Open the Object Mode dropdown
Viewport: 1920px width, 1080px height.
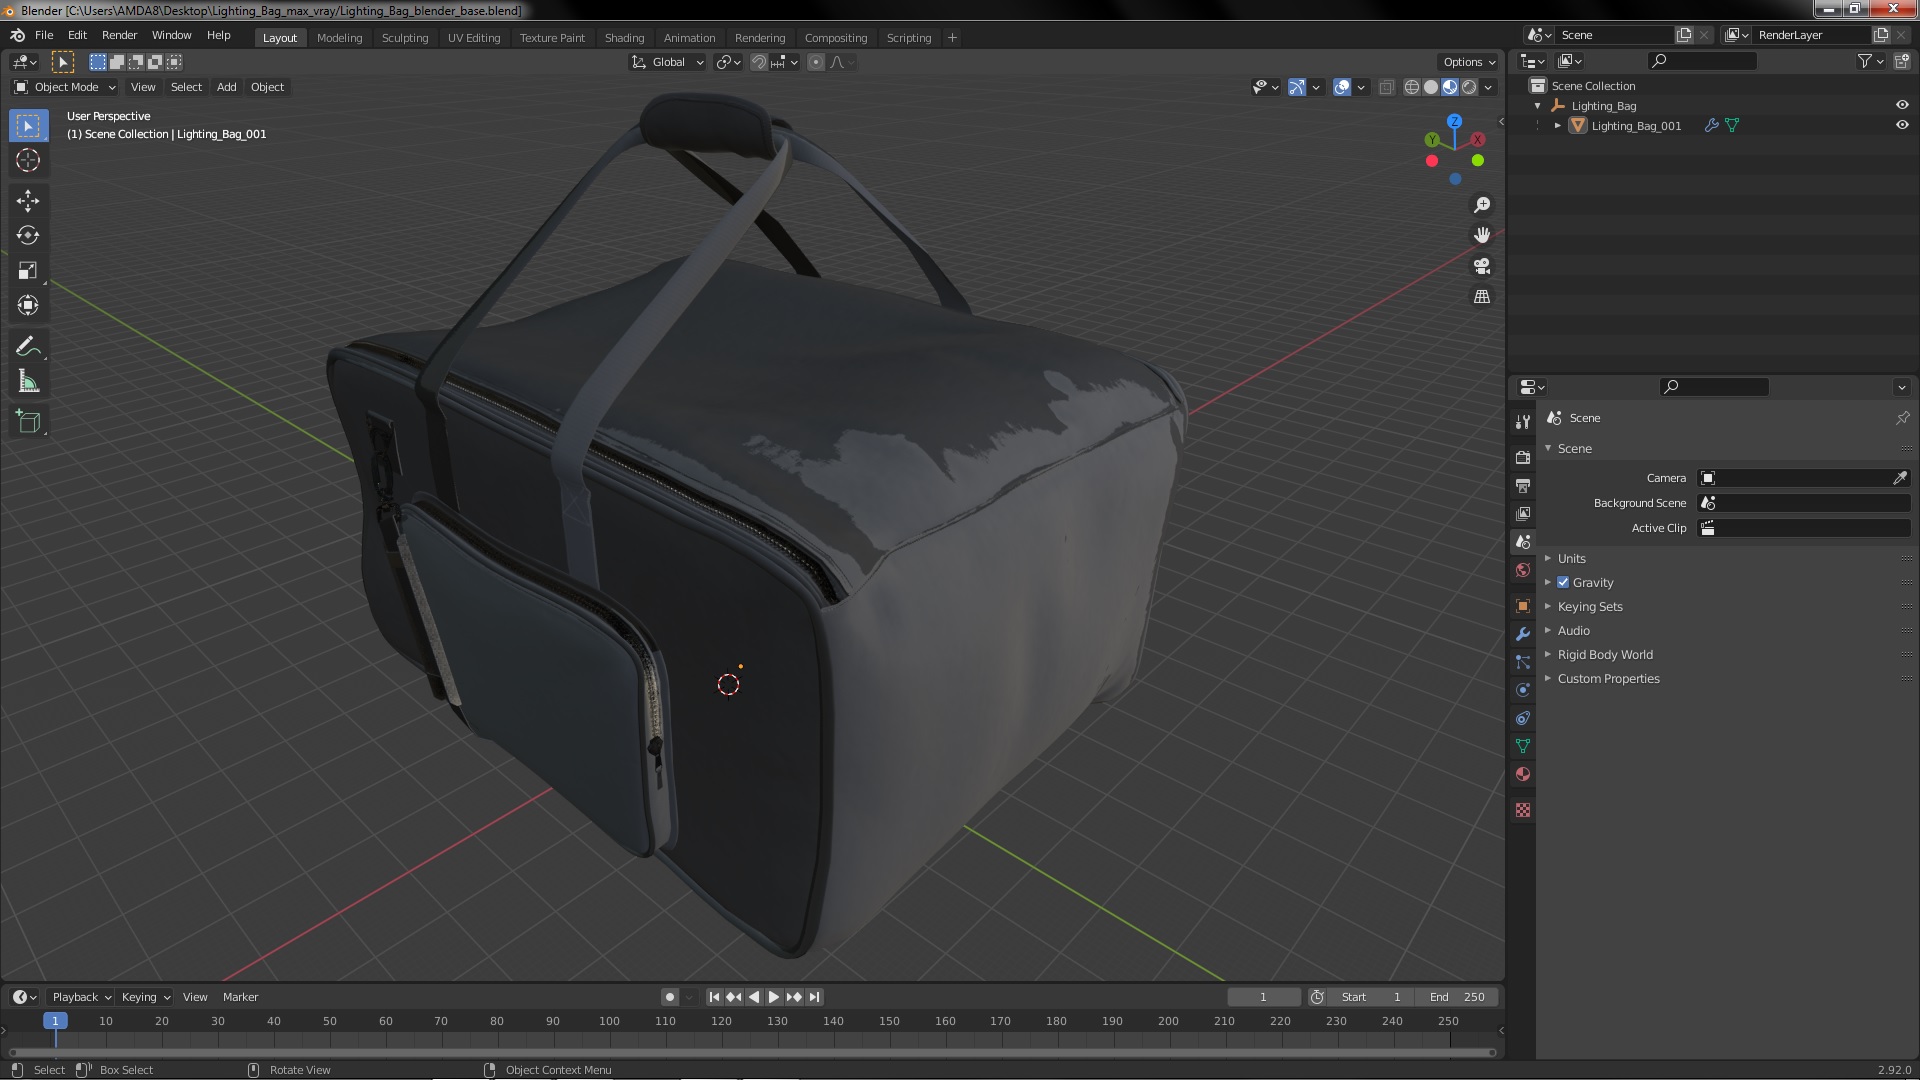(65, 88)
